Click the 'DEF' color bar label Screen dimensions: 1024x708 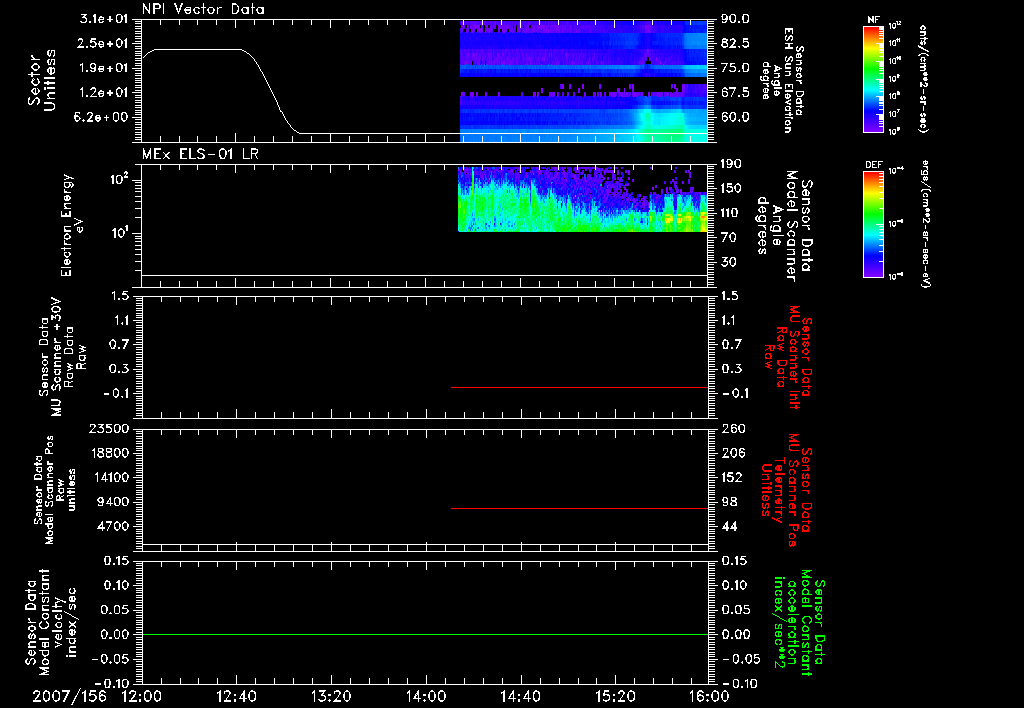pos(873,165)
